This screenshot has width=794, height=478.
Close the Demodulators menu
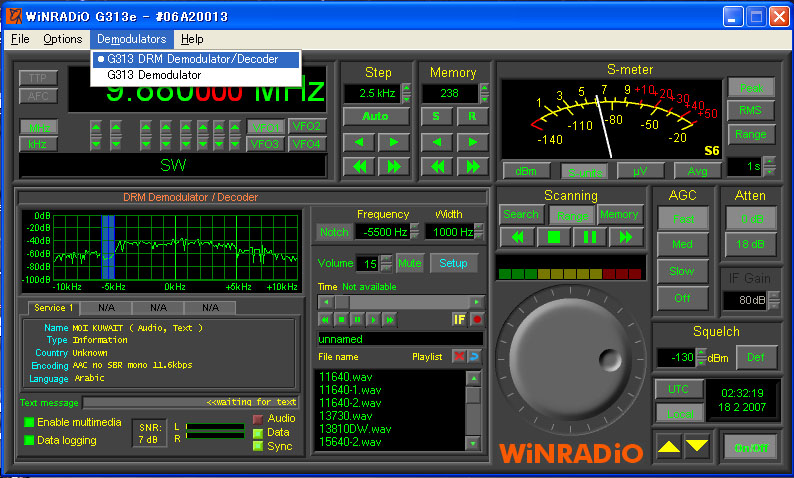tap(131, 39)
